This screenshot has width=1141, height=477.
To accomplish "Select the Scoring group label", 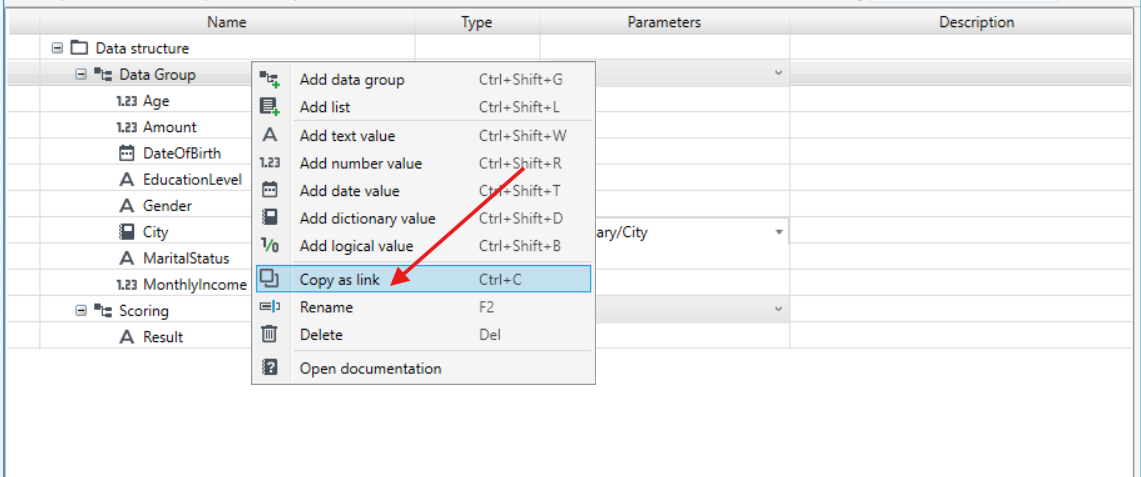I will click(144, 310).
